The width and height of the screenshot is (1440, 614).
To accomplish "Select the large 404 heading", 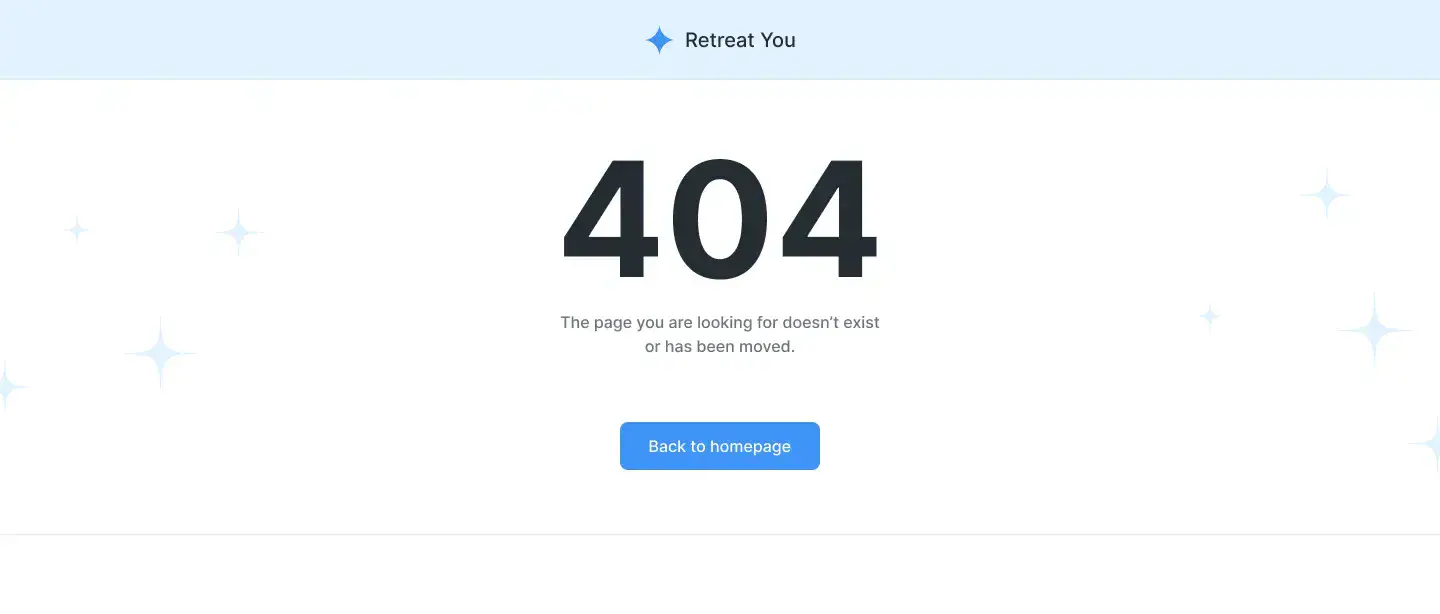I will 720,220.
